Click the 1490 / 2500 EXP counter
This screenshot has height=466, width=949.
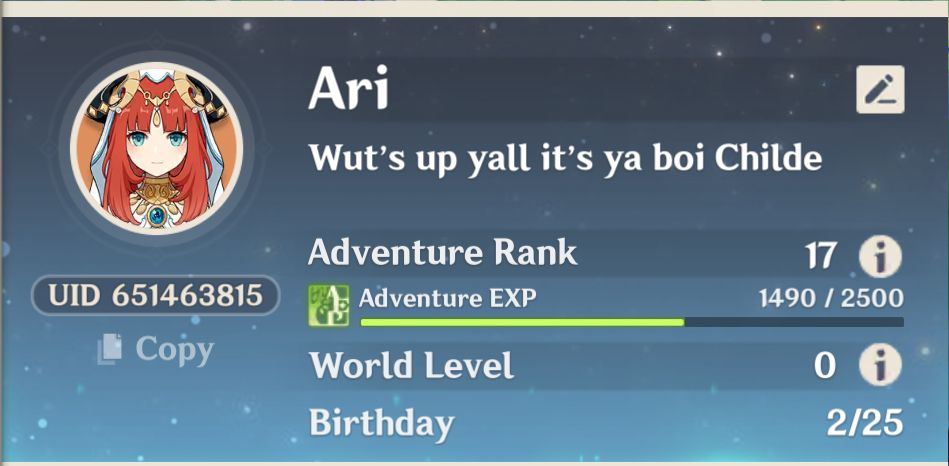(x=831, y=298)
